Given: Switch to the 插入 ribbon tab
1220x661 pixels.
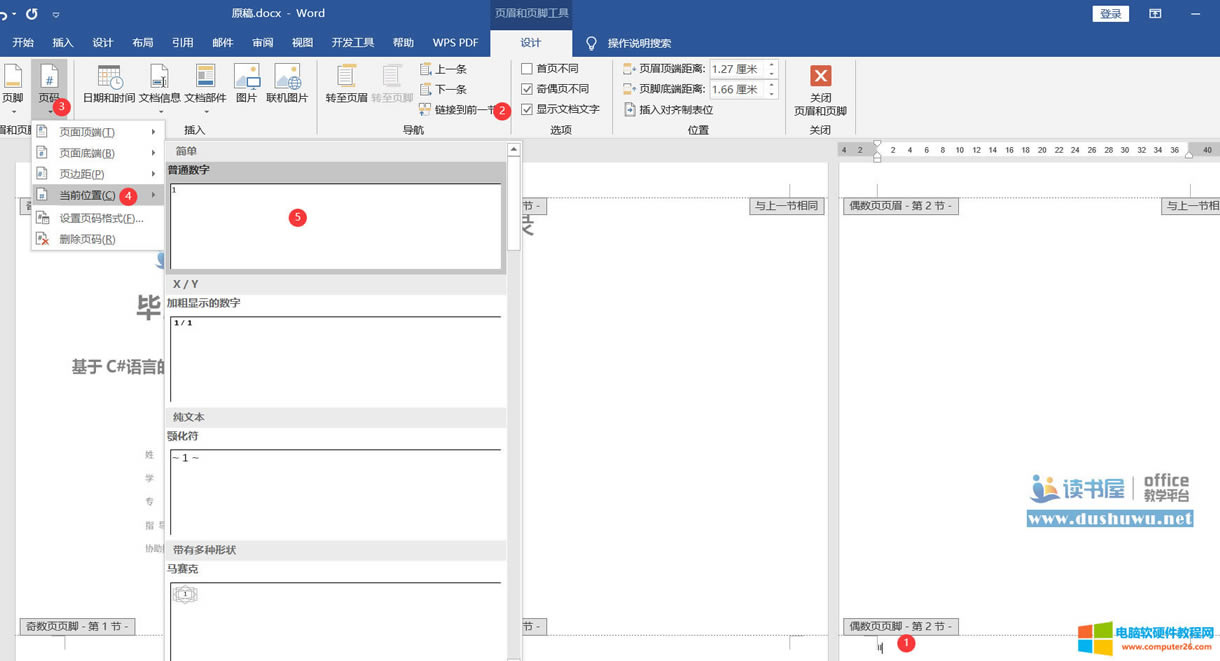Looking at the screenshot, I should 63,43.
